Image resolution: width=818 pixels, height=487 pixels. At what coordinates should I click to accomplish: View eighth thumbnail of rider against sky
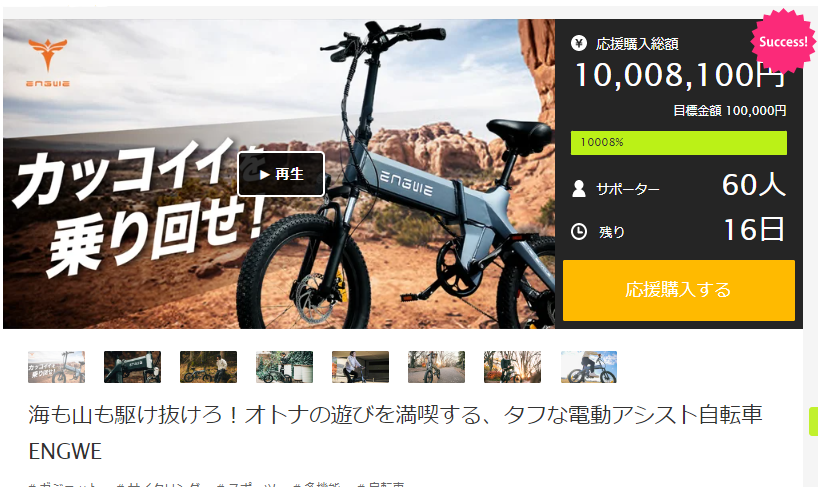(x=589, y=367)
